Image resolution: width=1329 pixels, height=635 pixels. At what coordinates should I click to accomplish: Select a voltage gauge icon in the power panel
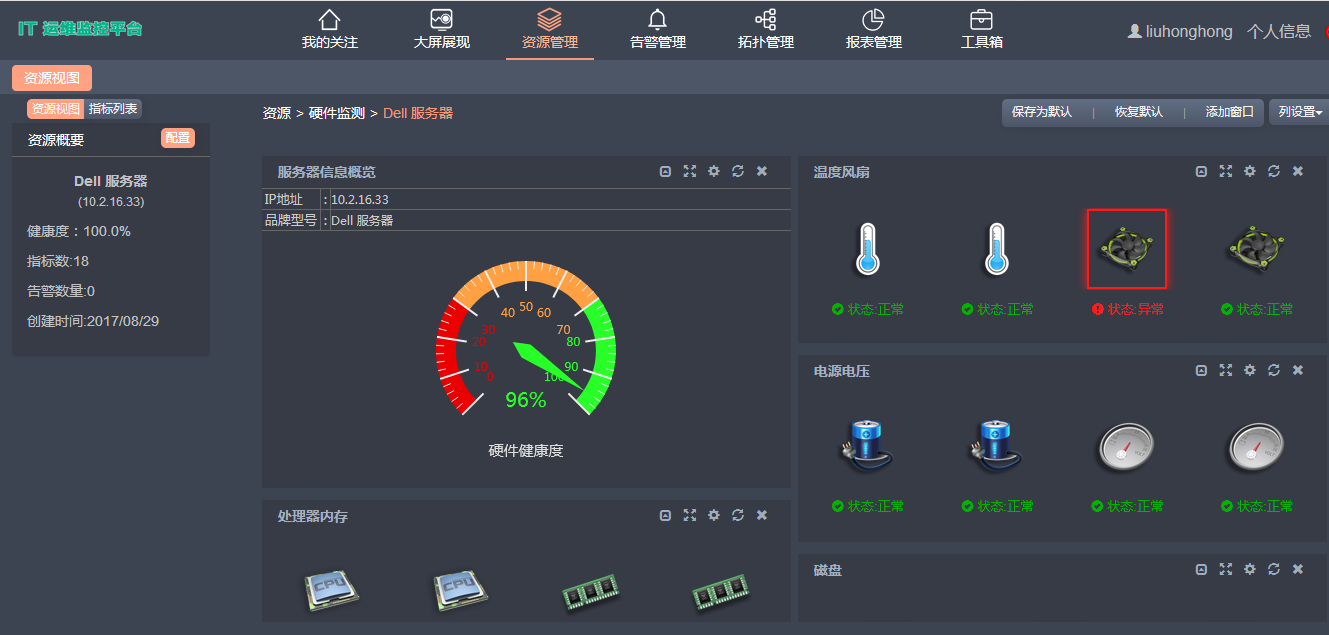pos(1126,446)
